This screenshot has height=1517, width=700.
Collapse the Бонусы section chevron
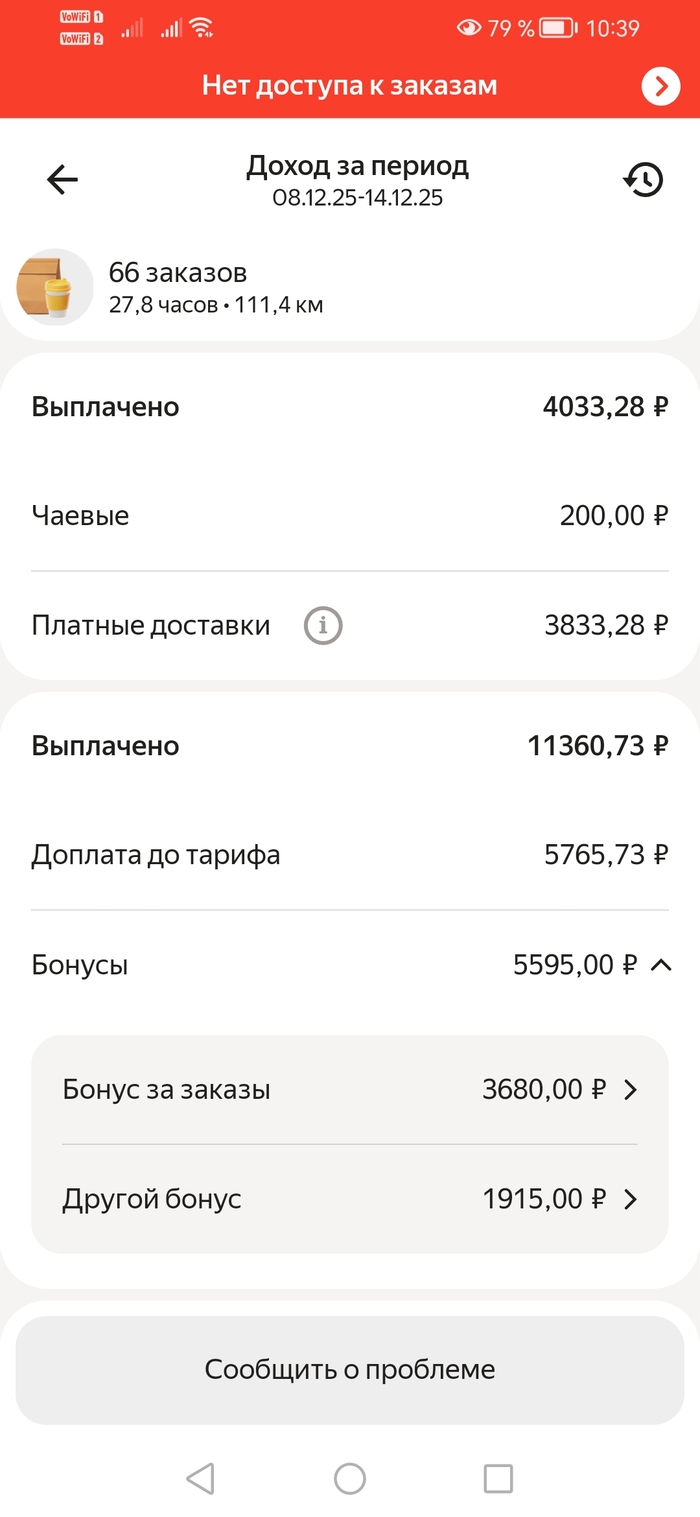[660, 965]
